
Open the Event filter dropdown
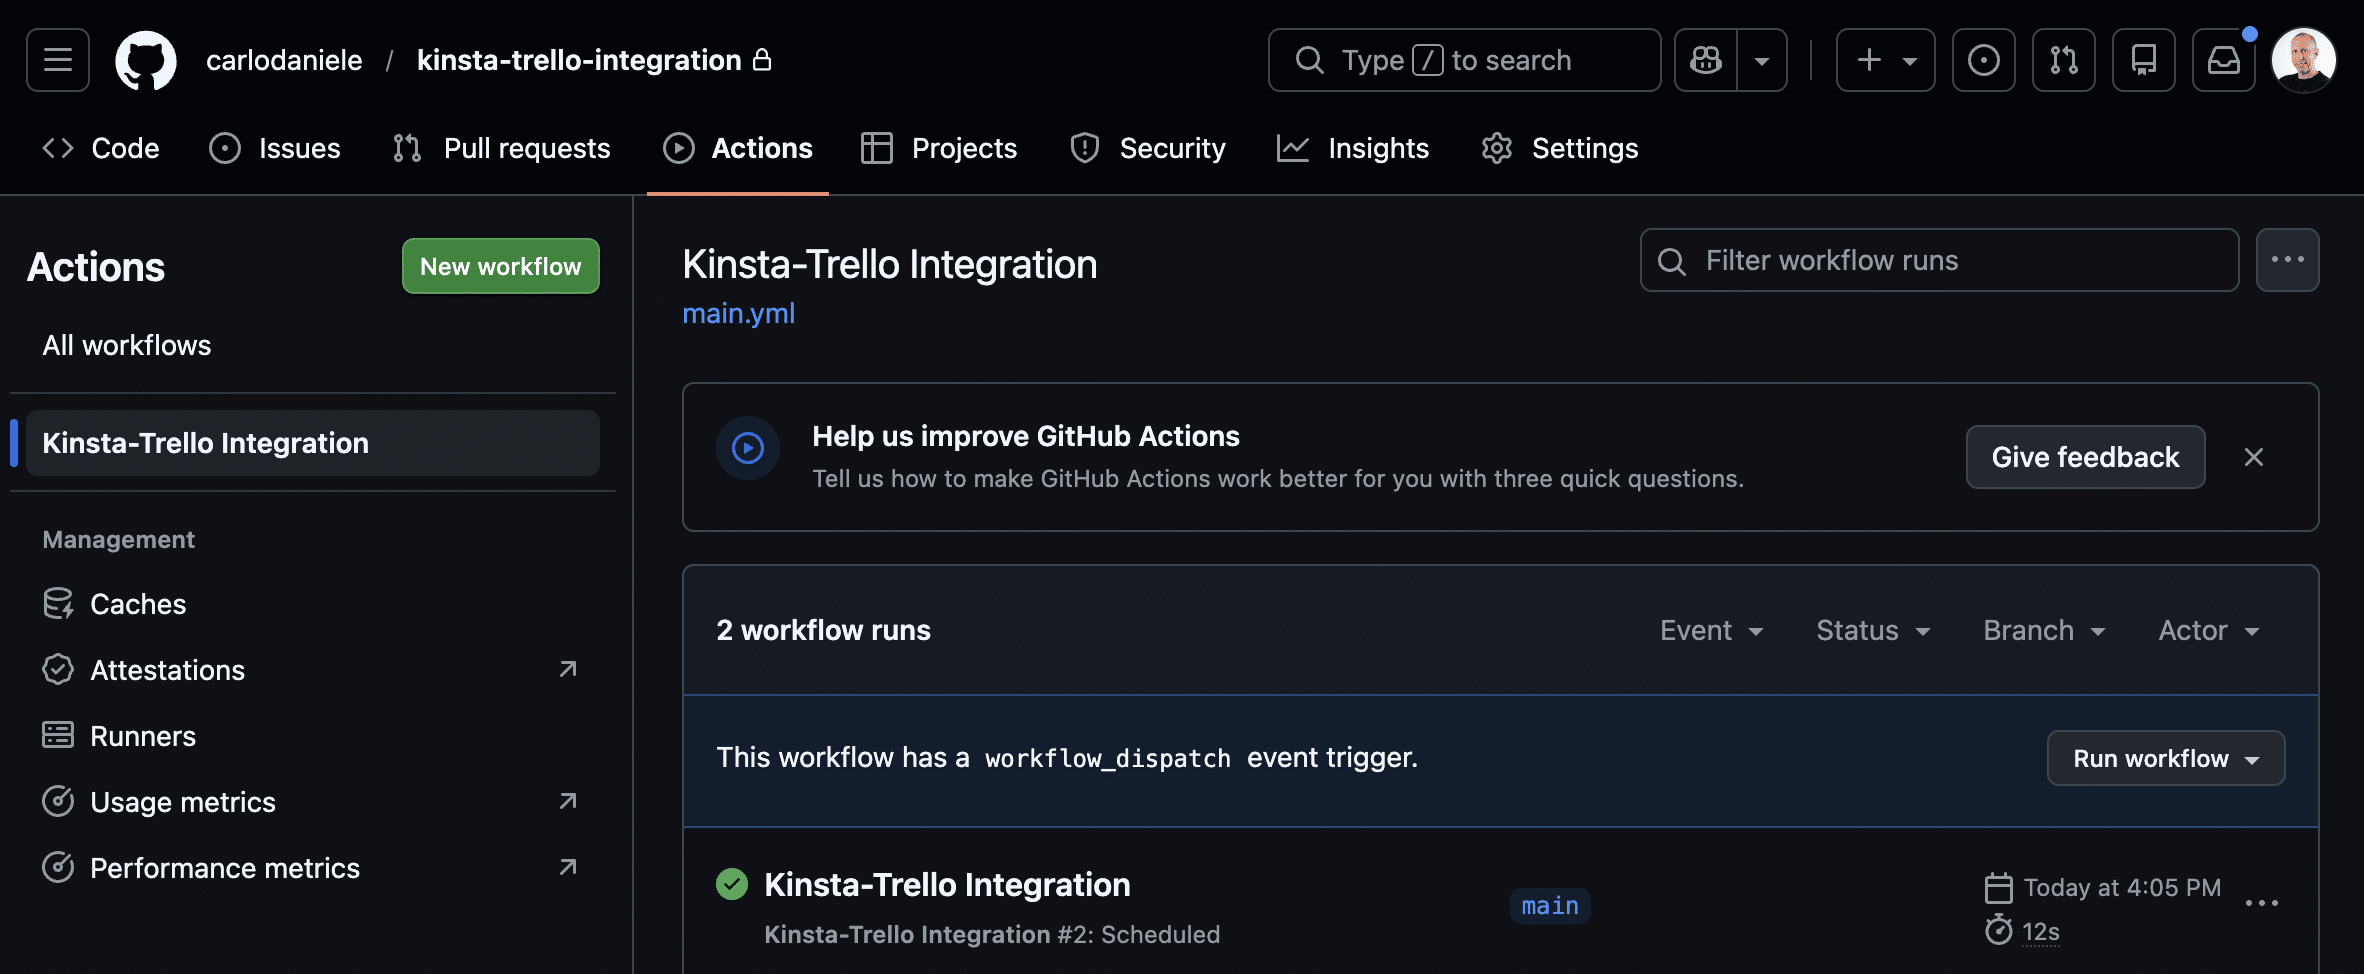pos(1711,630)
